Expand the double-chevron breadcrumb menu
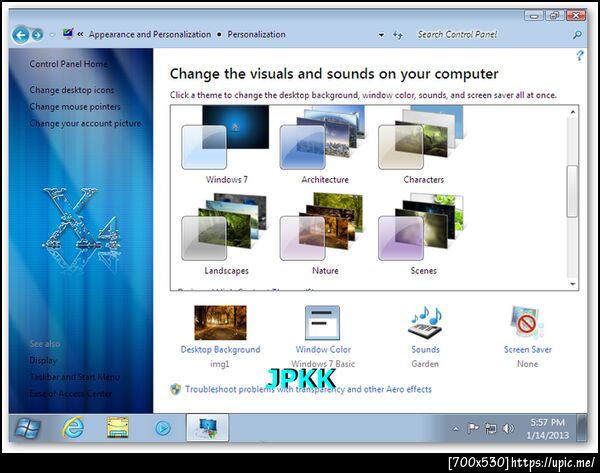Image resolution: width=600 pixels, height=473 pixels. (x=80, y=34)
